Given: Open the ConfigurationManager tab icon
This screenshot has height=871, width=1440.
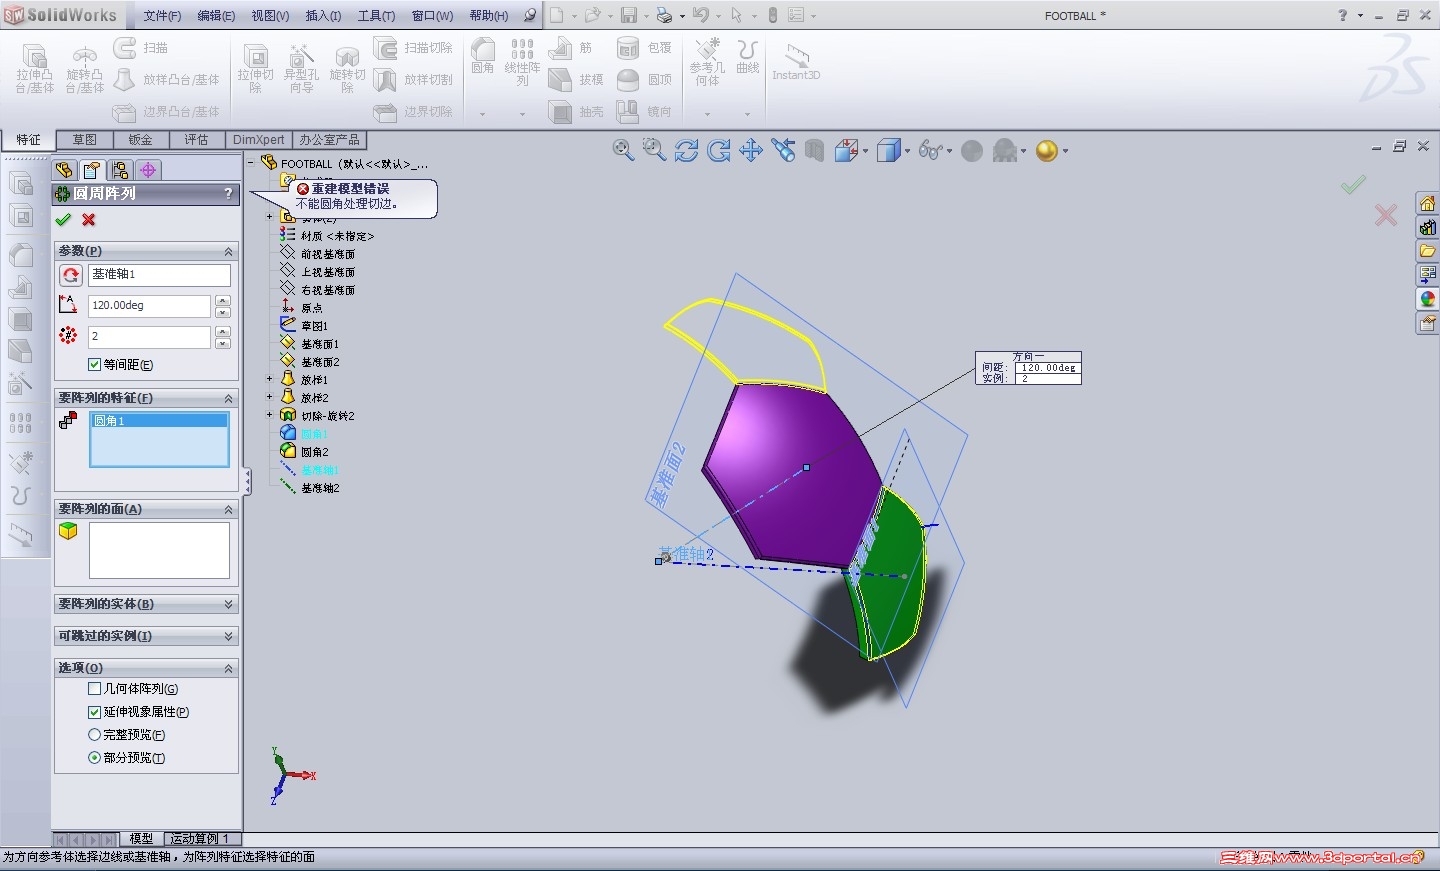Looking at the screenshot, I should coord(120,170).
